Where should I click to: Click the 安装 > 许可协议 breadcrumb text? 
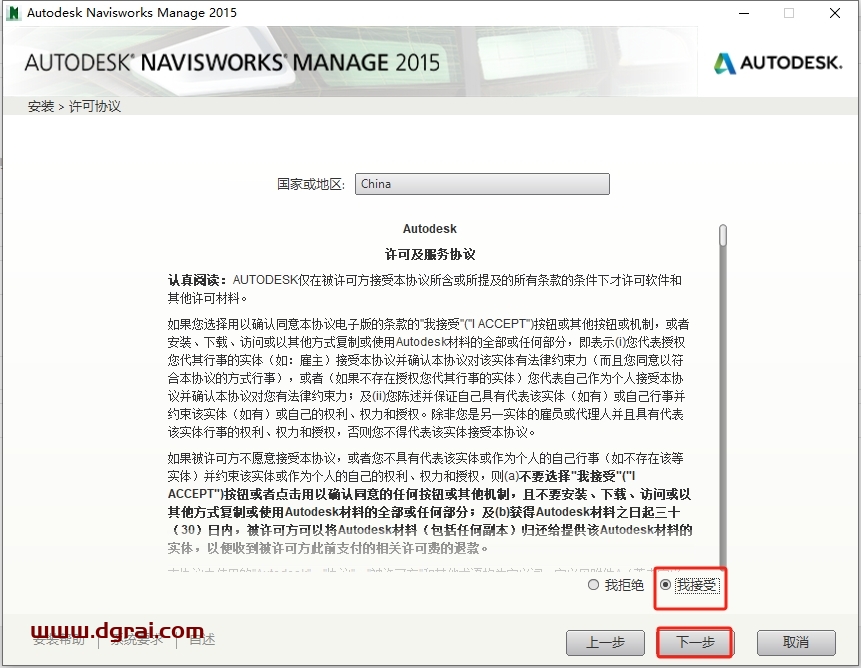(74, 106)
